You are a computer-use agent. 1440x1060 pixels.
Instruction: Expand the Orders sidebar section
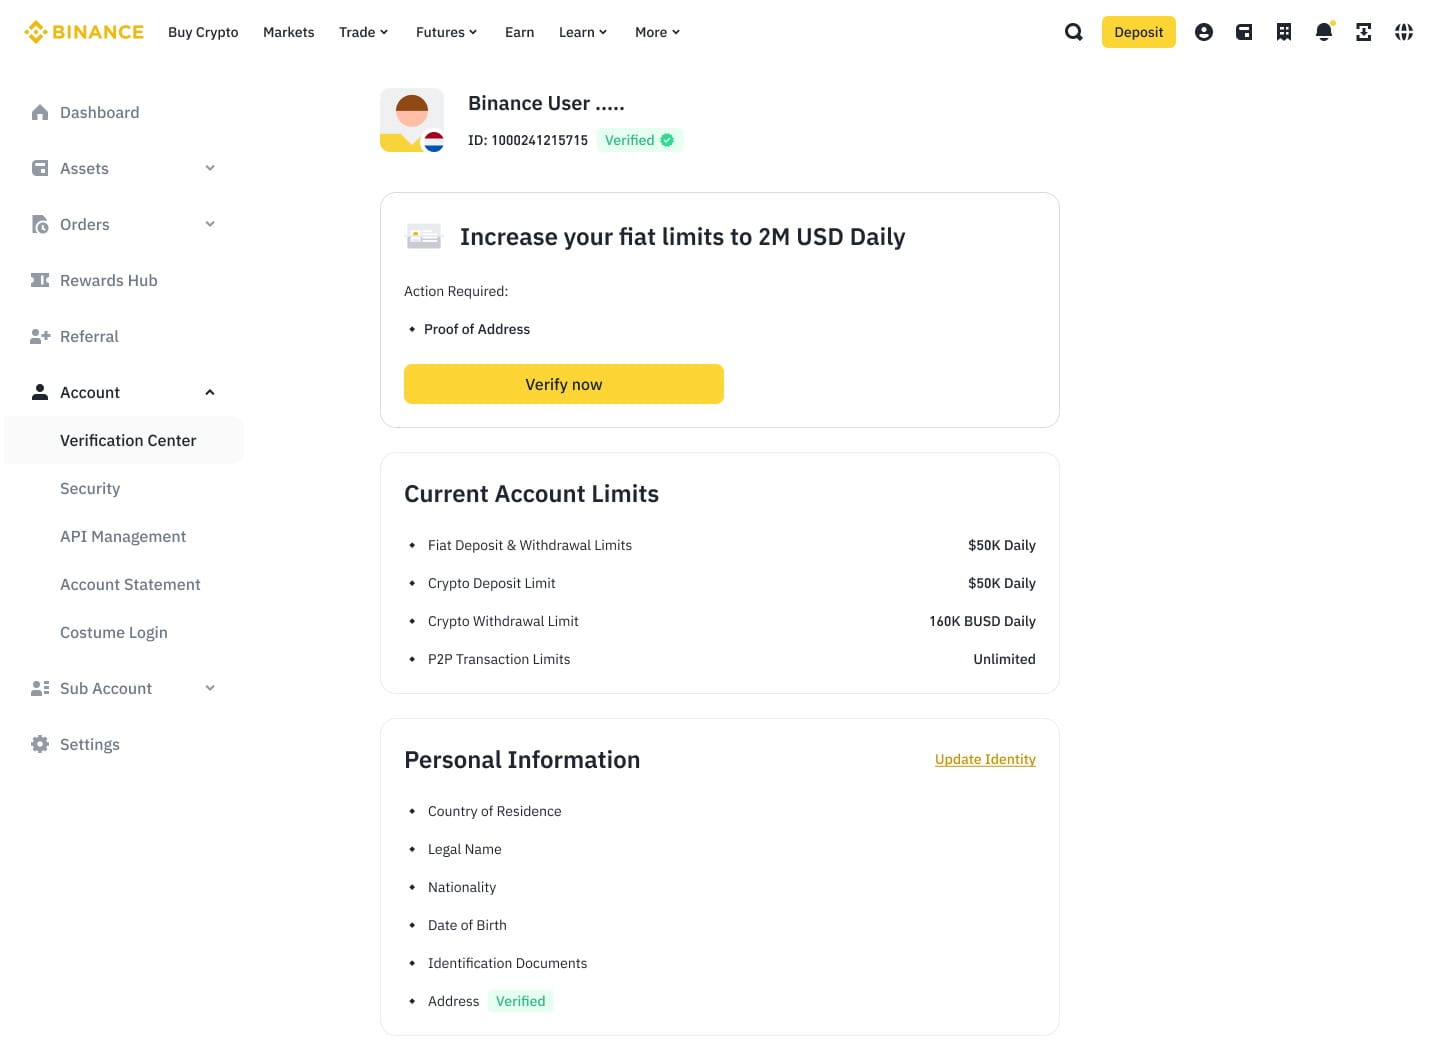(210, 224)
